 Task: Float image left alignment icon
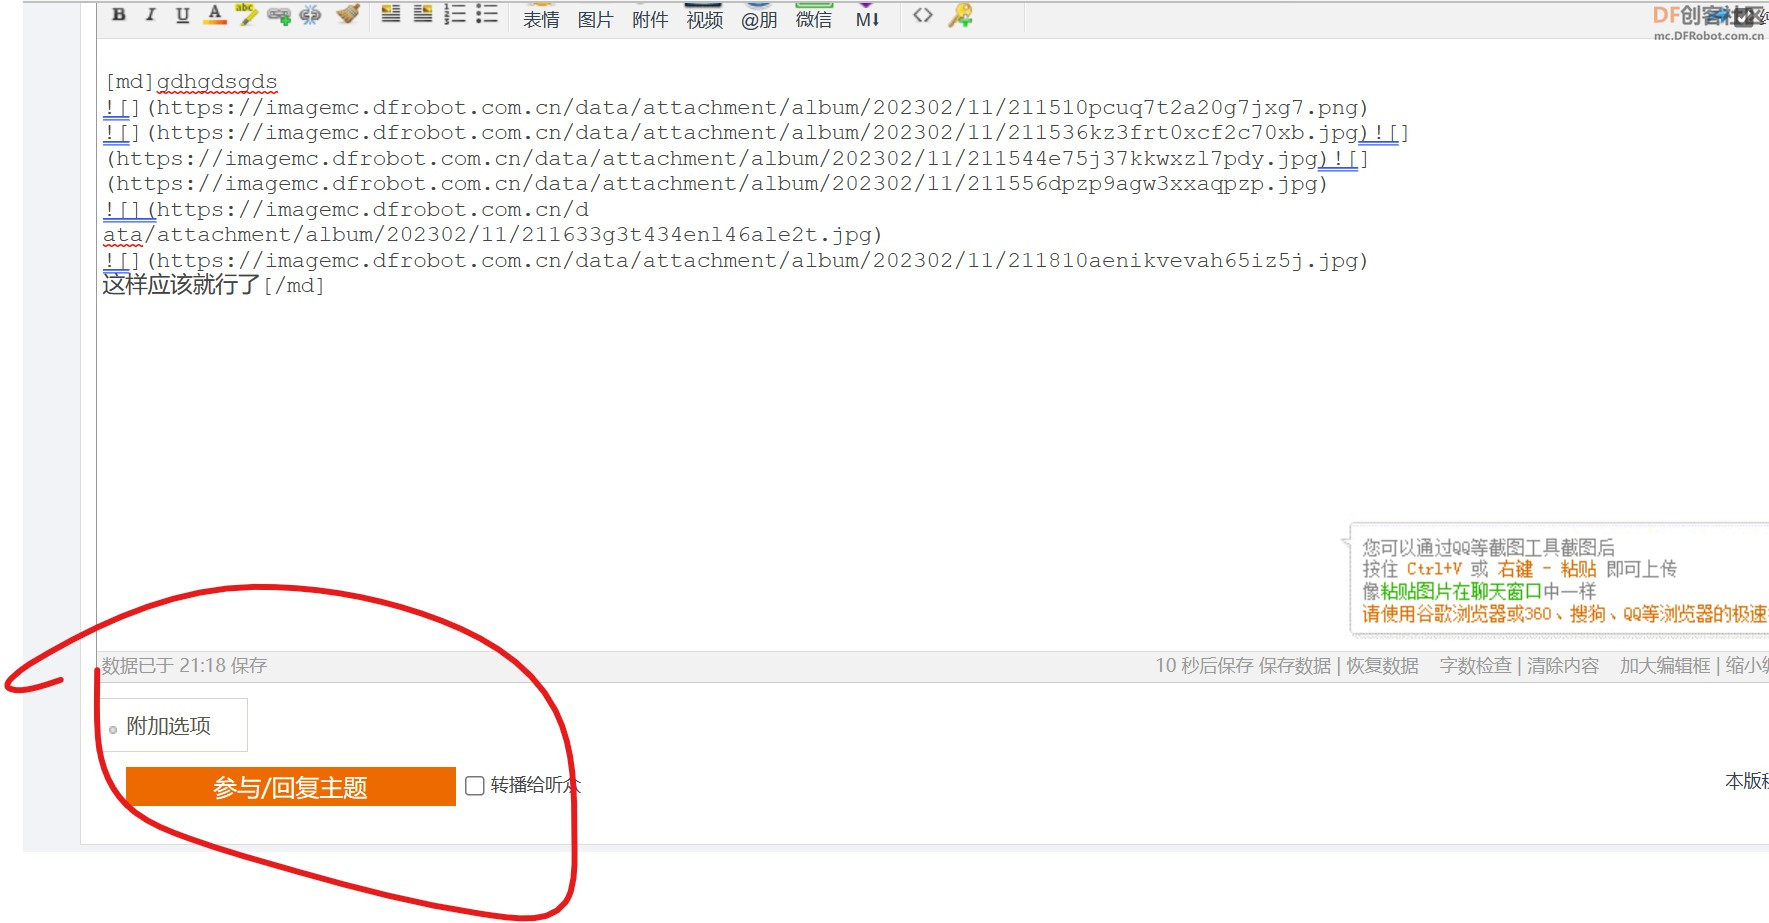(391, 14)
